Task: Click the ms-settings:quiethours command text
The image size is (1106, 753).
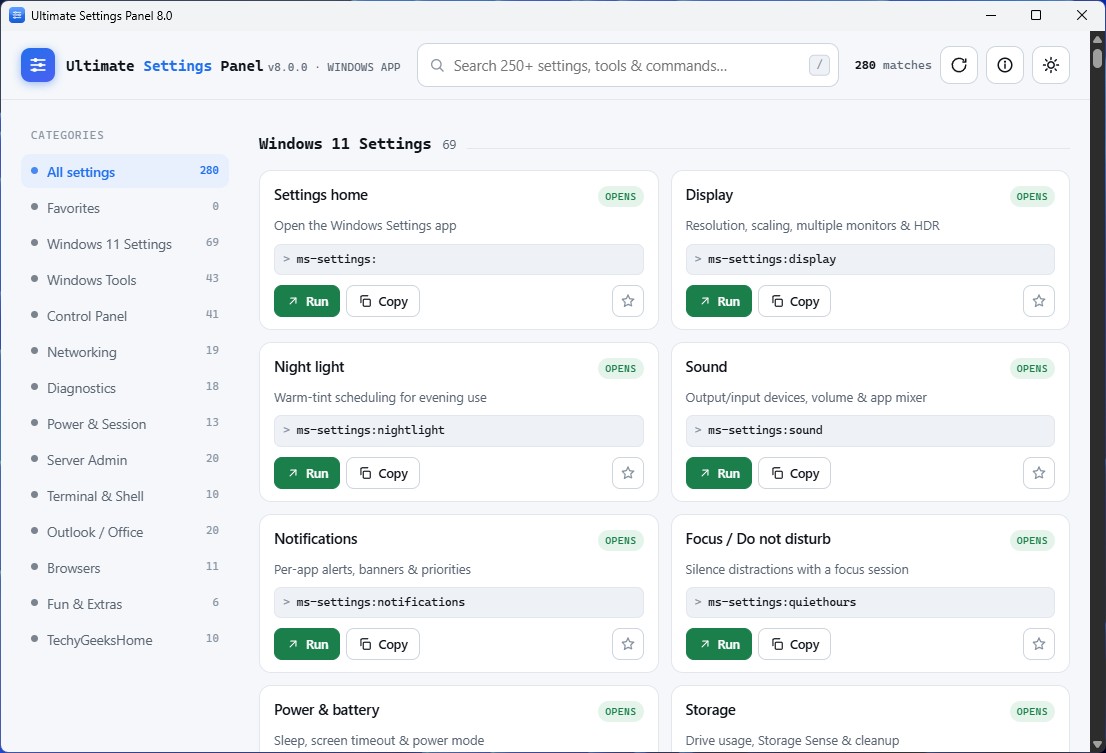Action: click(x=782, y=602)
